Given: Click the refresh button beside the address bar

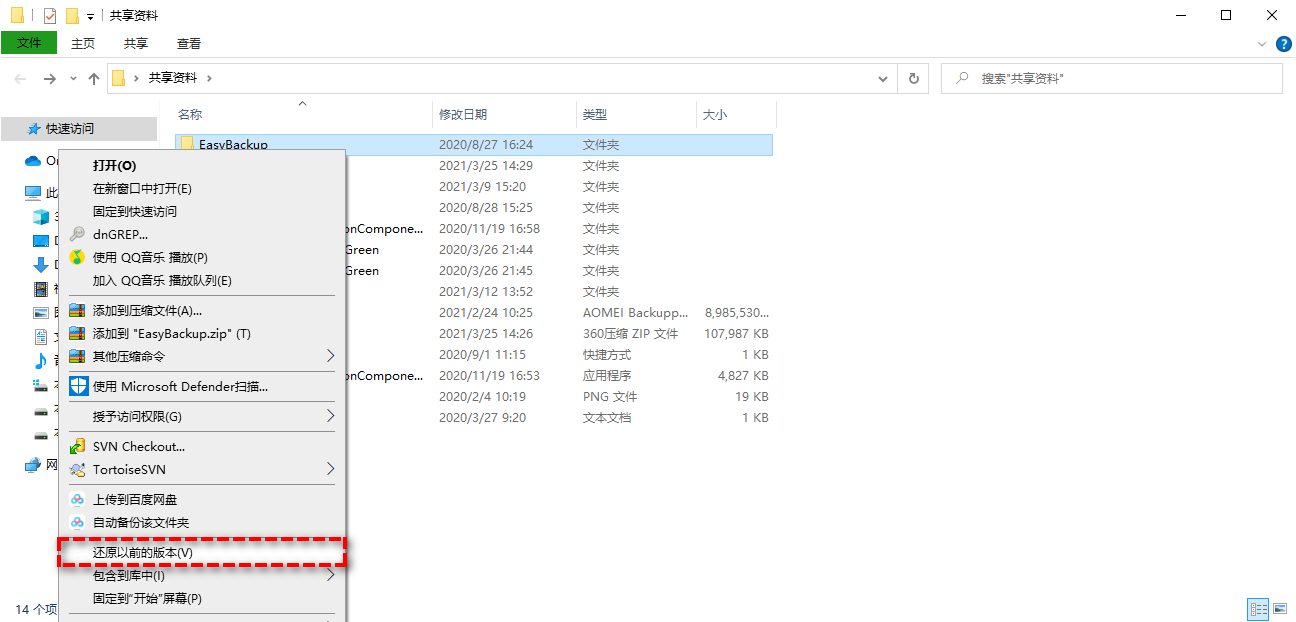Looking at the screenshot, I should (x=912, y=77).
